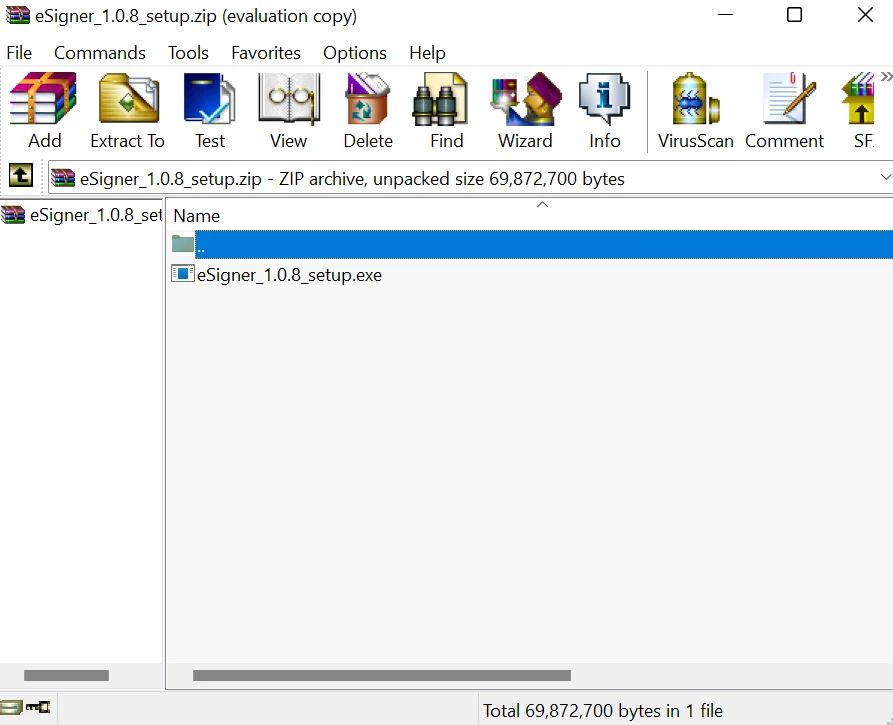
Task: Sort by the Name column header
Action: click(x=196, y=216)
